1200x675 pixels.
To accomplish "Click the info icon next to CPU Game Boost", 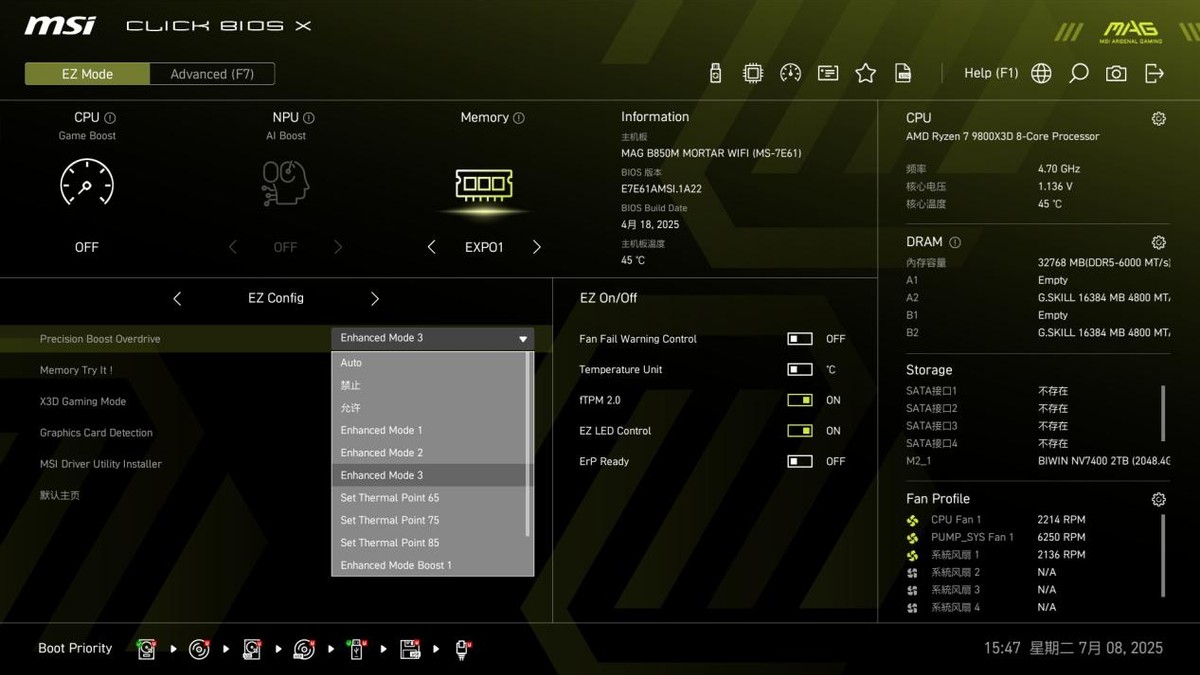I will pos(110,118).
